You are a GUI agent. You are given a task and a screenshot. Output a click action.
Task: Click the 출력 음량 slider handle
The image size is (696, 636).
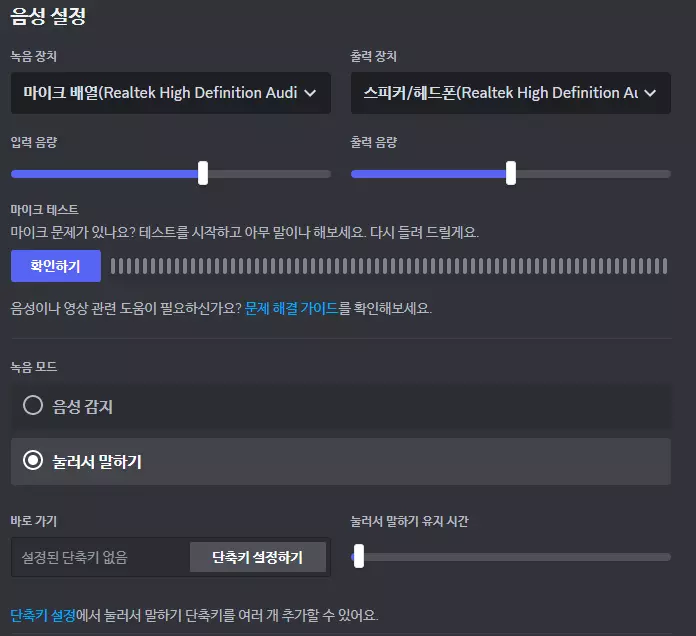511,173
